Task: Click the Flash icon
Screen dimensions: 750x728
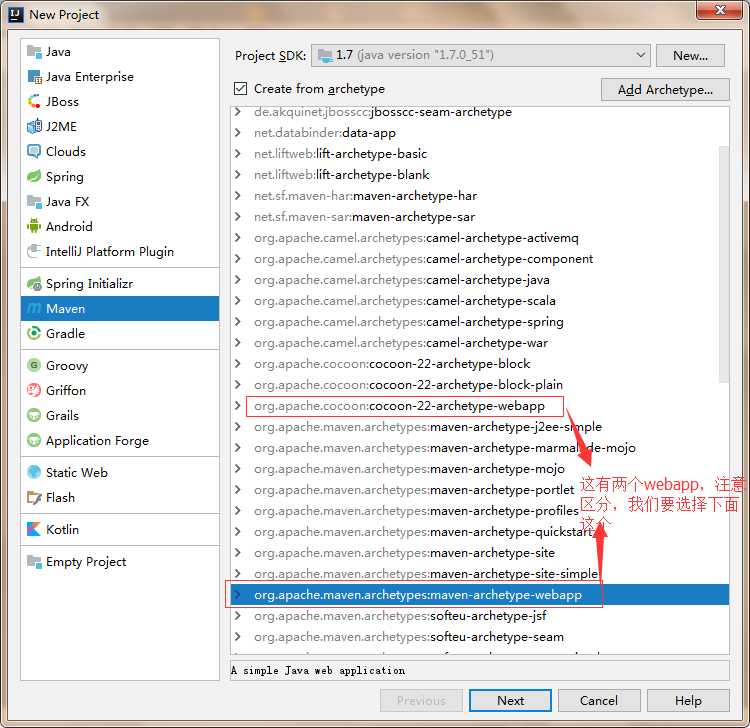Action: [34, 497]
